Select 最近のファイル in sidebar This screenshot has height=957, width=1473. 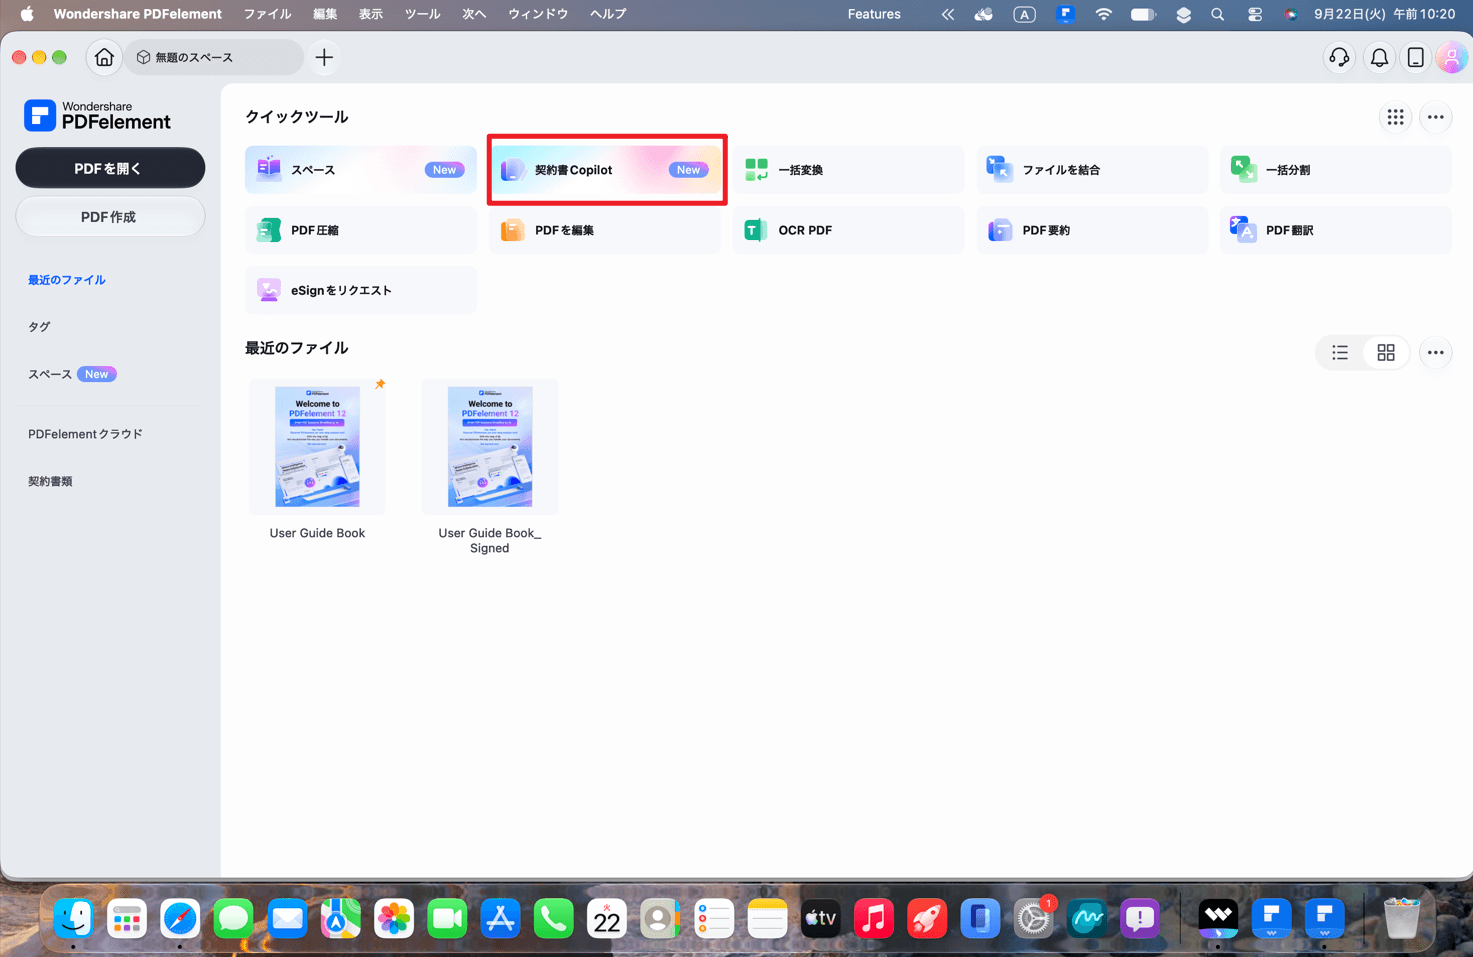(x=67, y=280)
